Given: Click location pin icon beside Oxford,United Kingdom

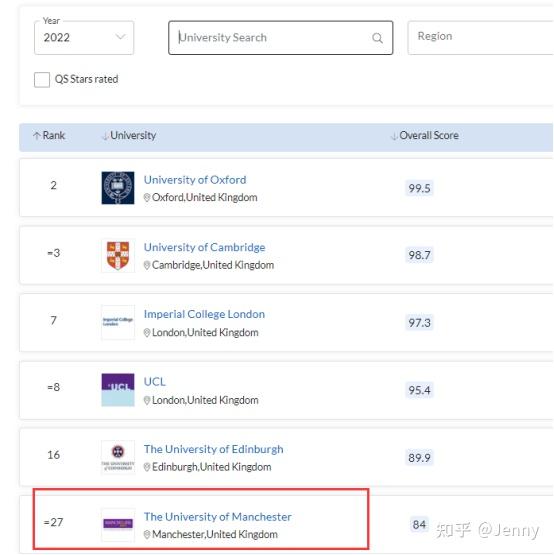Looking at the screenshot, I should (147, 198).
